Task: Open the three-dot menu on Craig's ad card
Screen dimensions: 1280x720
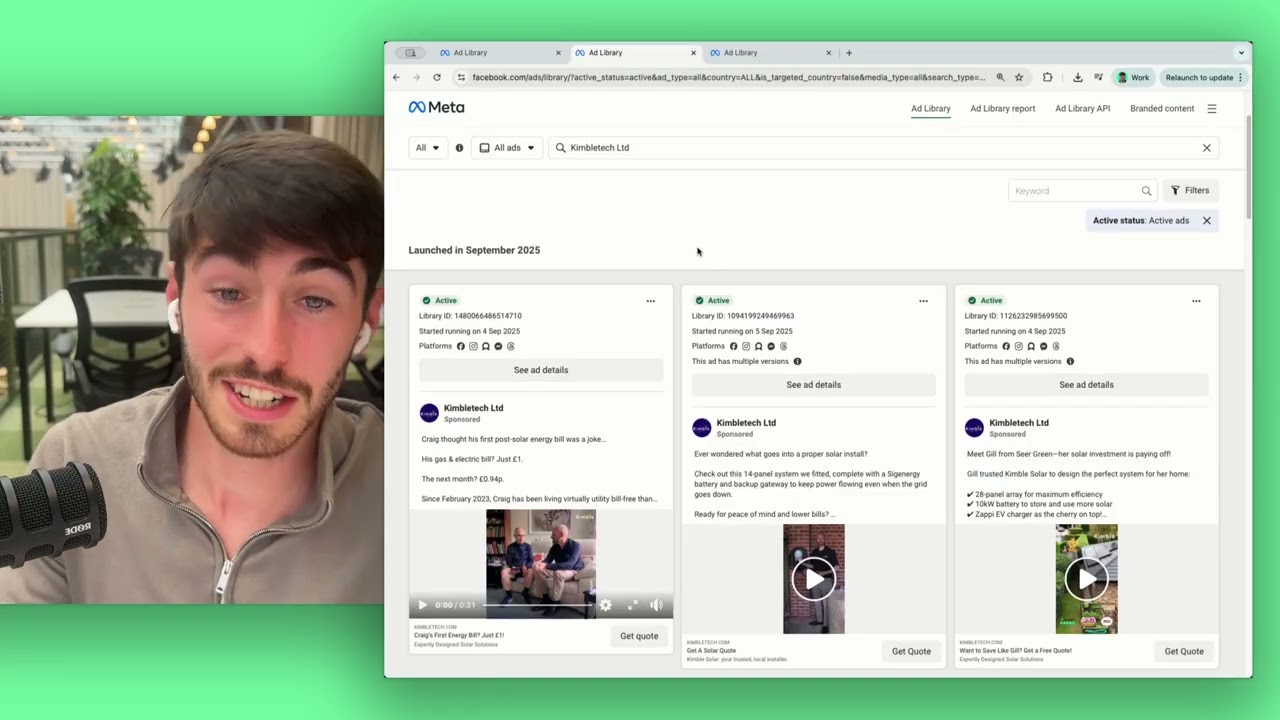Action: (x=650, y=301)
